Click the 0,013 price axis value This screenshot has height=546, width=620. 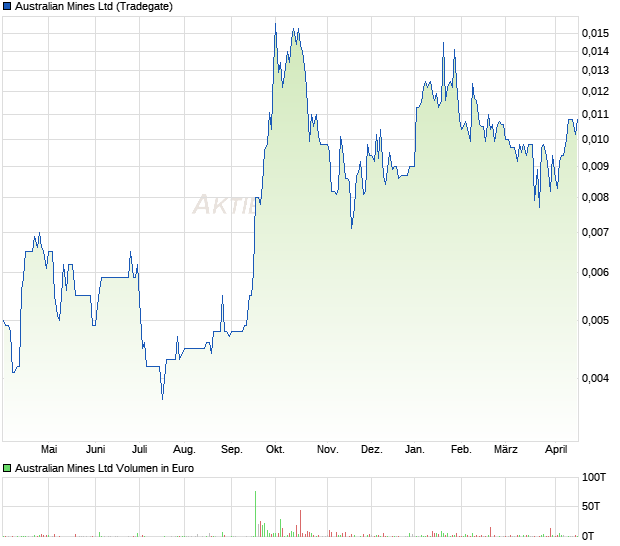pos(595,71)
